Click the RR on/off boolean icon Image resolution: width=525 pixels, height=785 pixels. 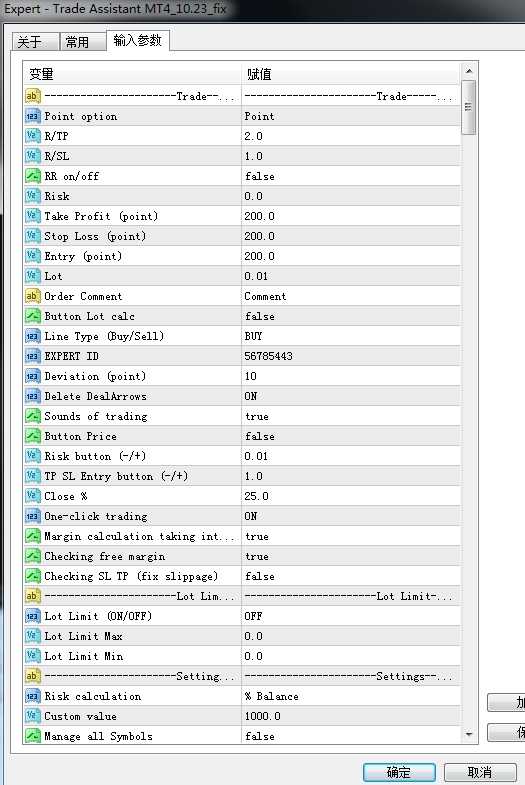point(33,176)
